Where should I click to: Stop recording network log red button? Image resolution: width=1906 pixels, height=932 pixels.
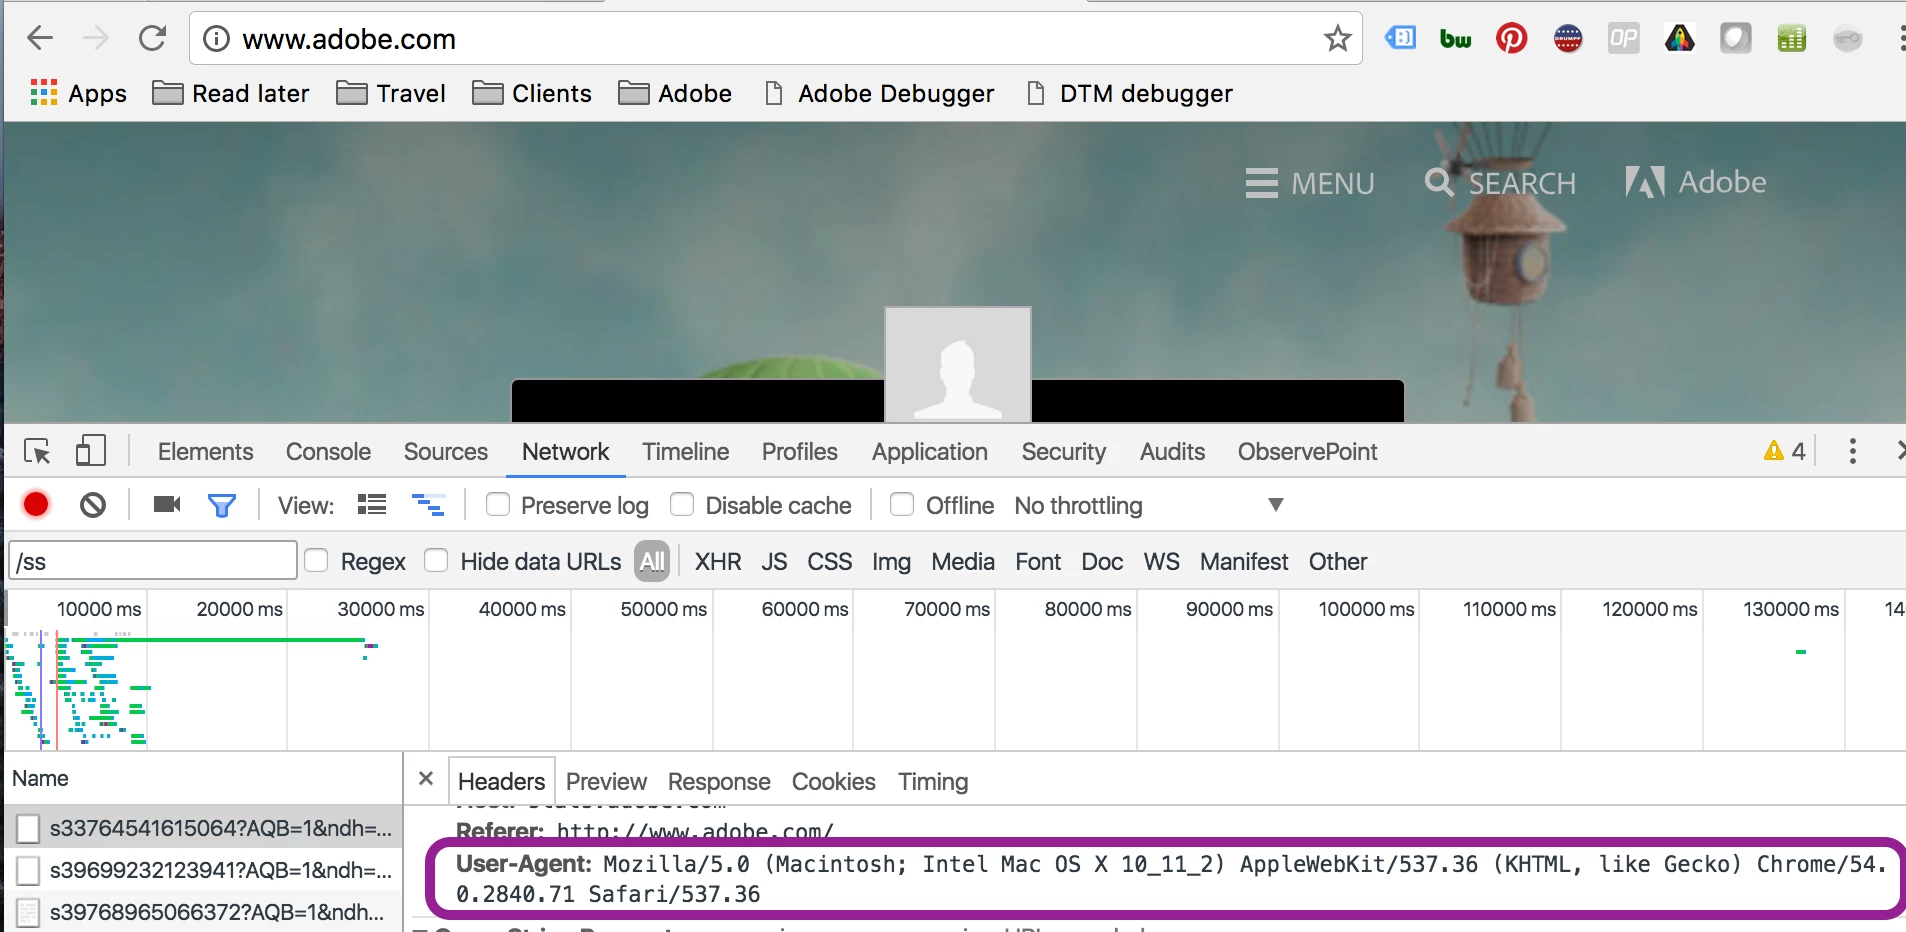pyautogui.click(x=36, y=505)
